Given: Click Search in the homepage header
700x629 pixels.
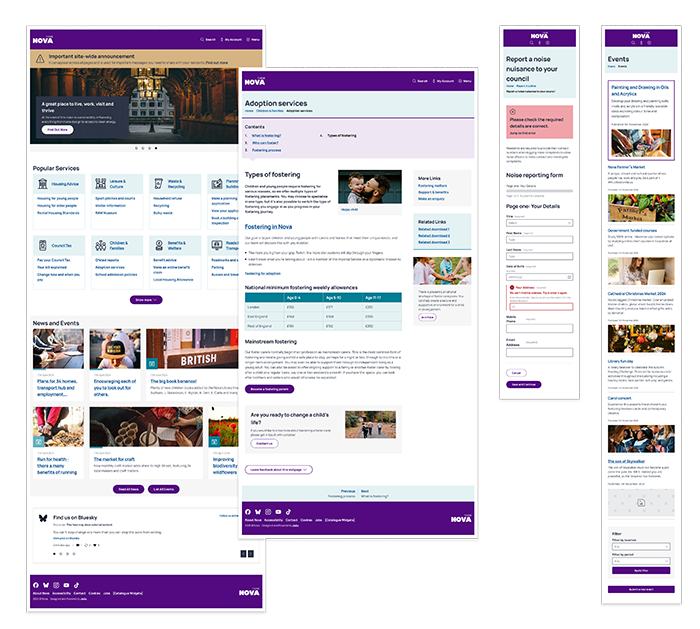Looking at the screenshot, I should click(208, 40).
